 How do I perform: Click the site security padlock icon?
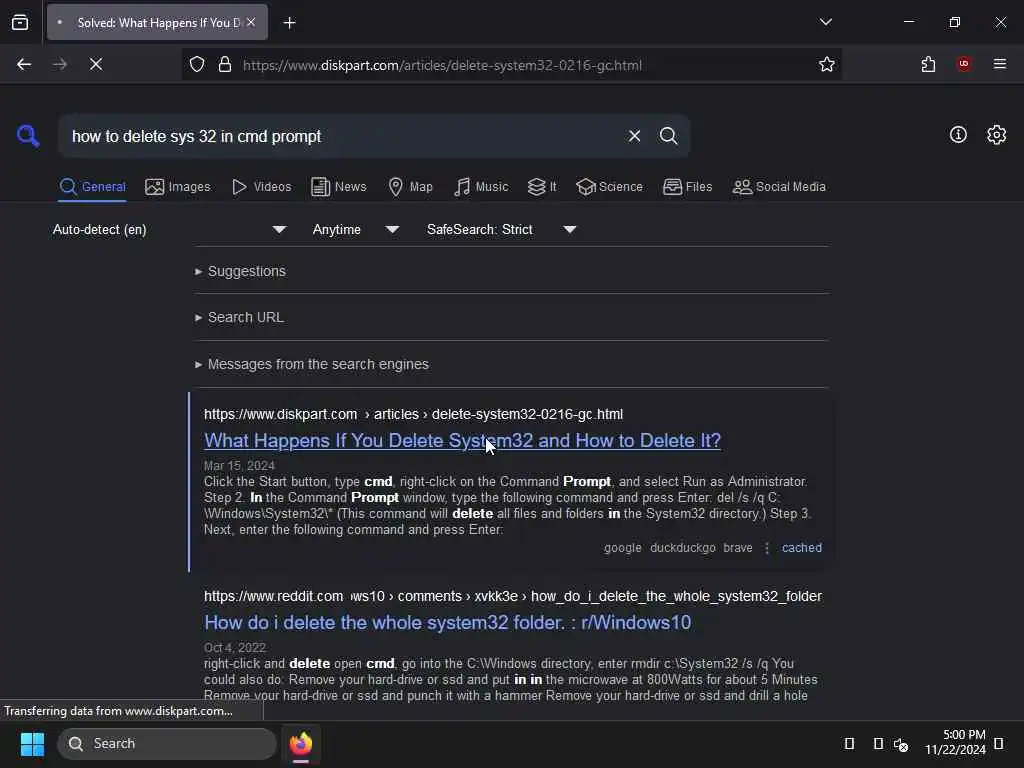click(x=225, y=64)
